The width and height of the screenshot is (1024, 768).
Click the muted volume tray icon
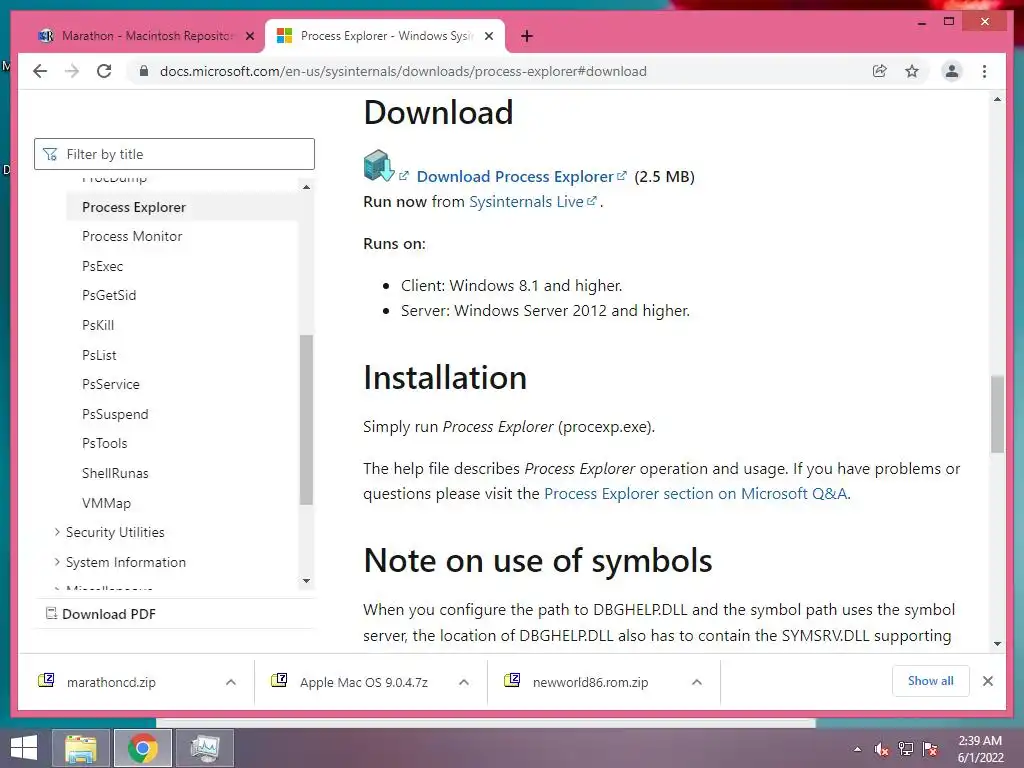[882, 749]
